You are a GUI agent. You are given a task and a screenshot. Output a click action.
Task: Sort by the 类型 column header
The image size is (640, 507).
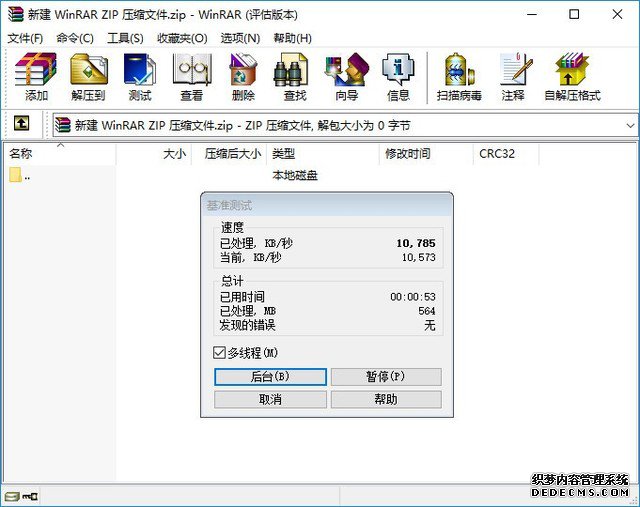[323, 154]
